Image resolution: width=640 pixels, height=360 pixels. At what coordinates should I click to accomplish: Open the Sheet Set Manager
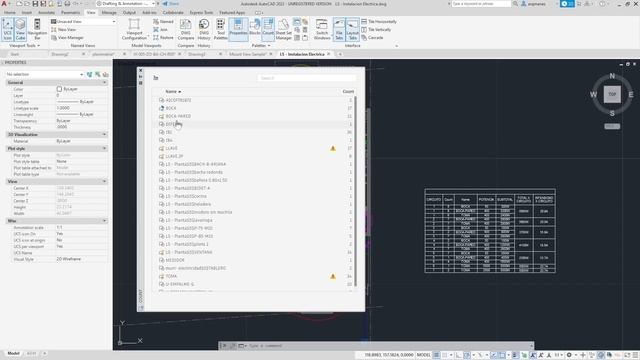(283, 29)
